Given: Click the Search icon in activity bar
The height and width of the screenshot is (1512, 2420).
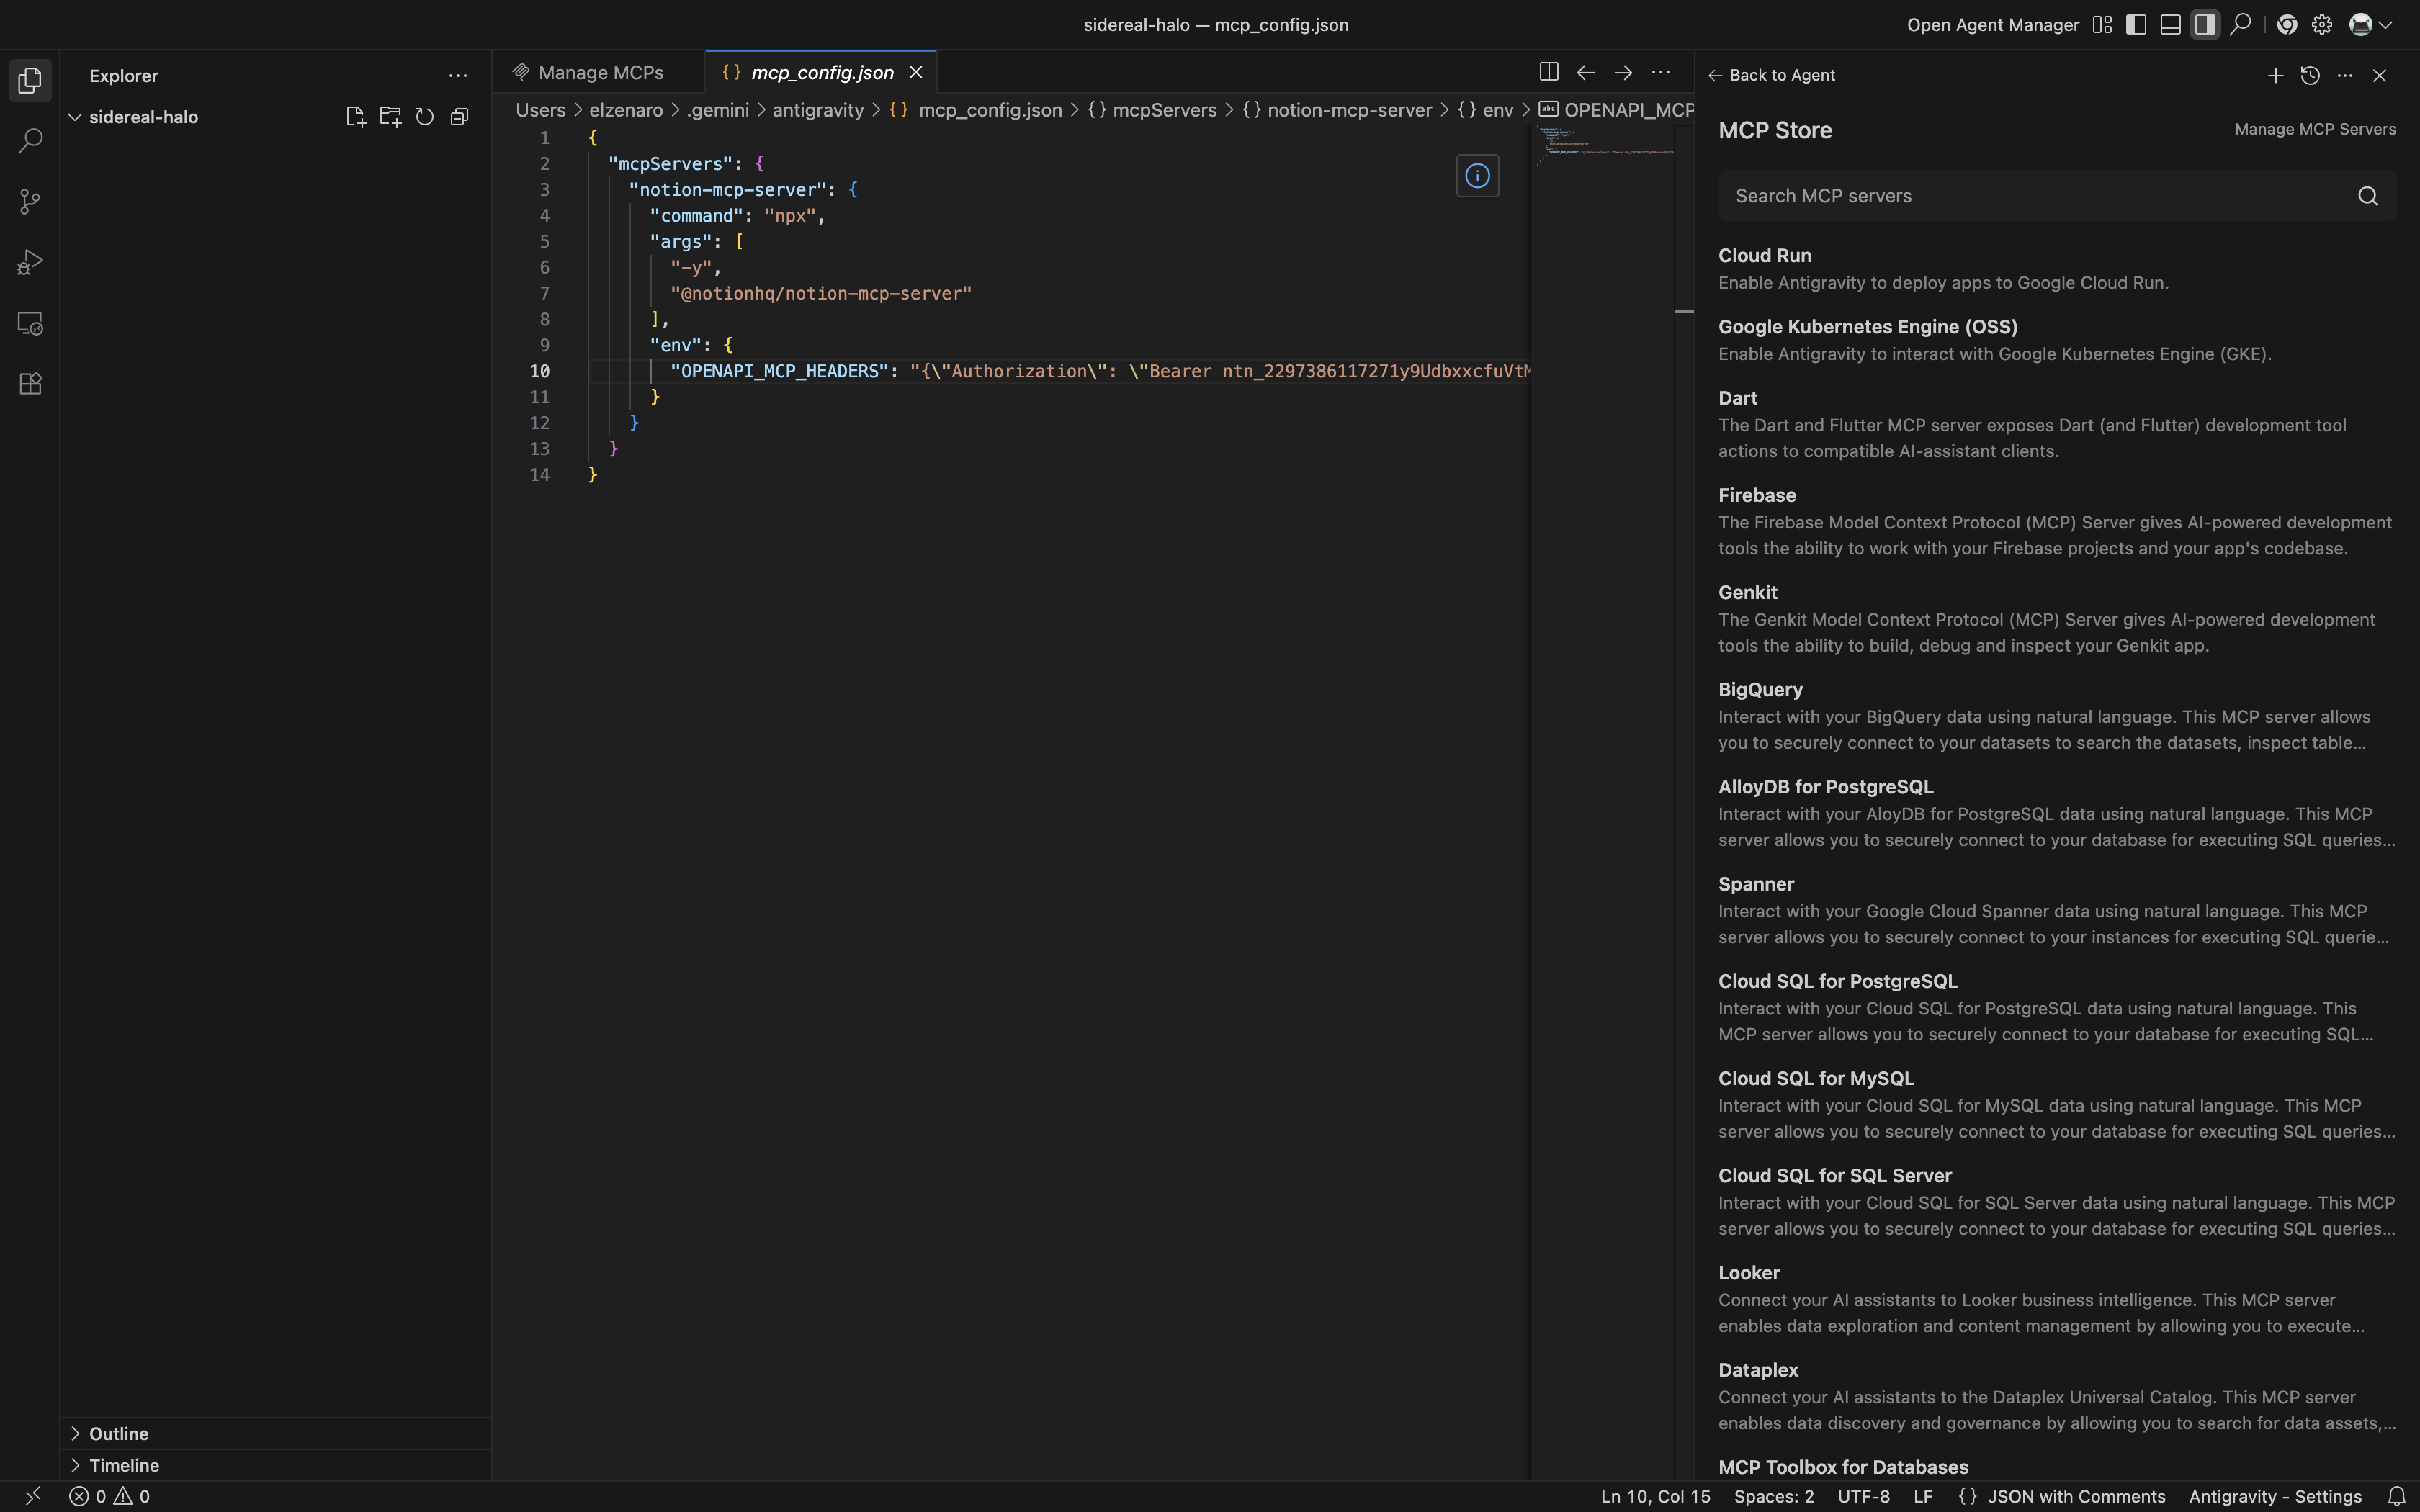Looking at the screenshot, I should [x=30, y=141].
